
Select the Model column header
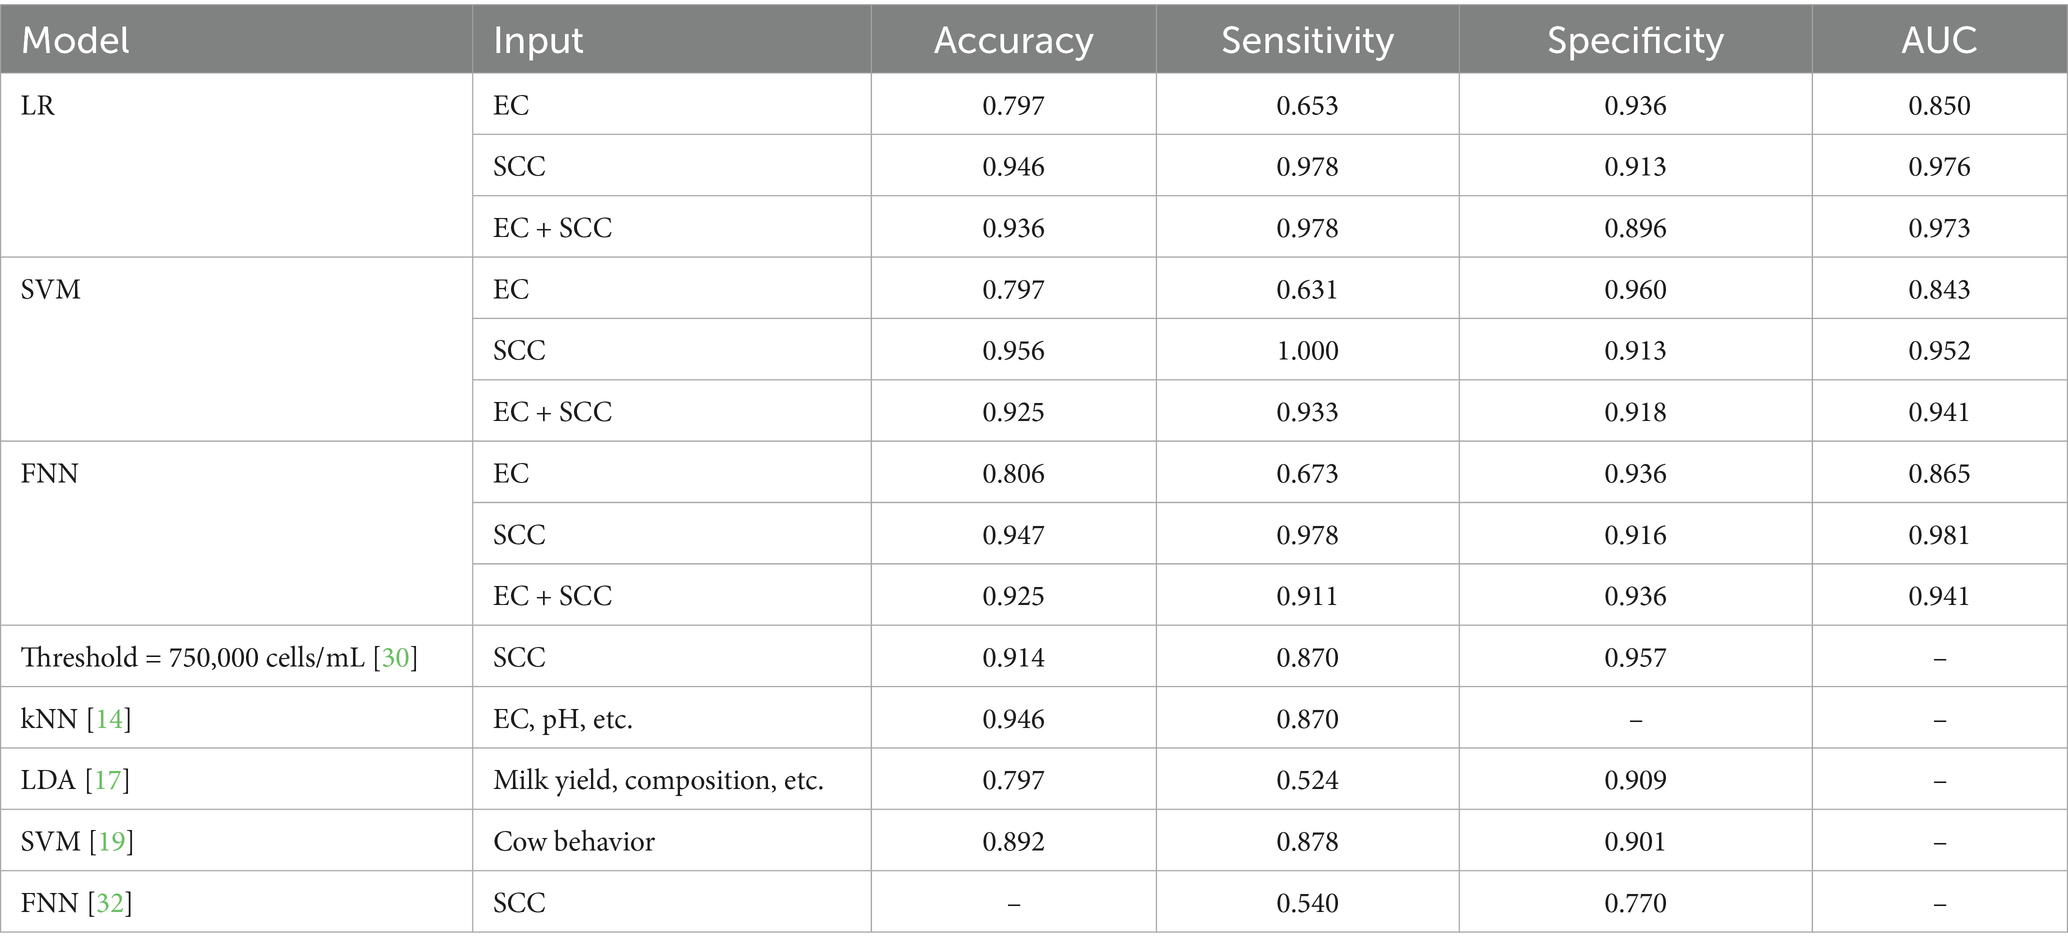76,40
